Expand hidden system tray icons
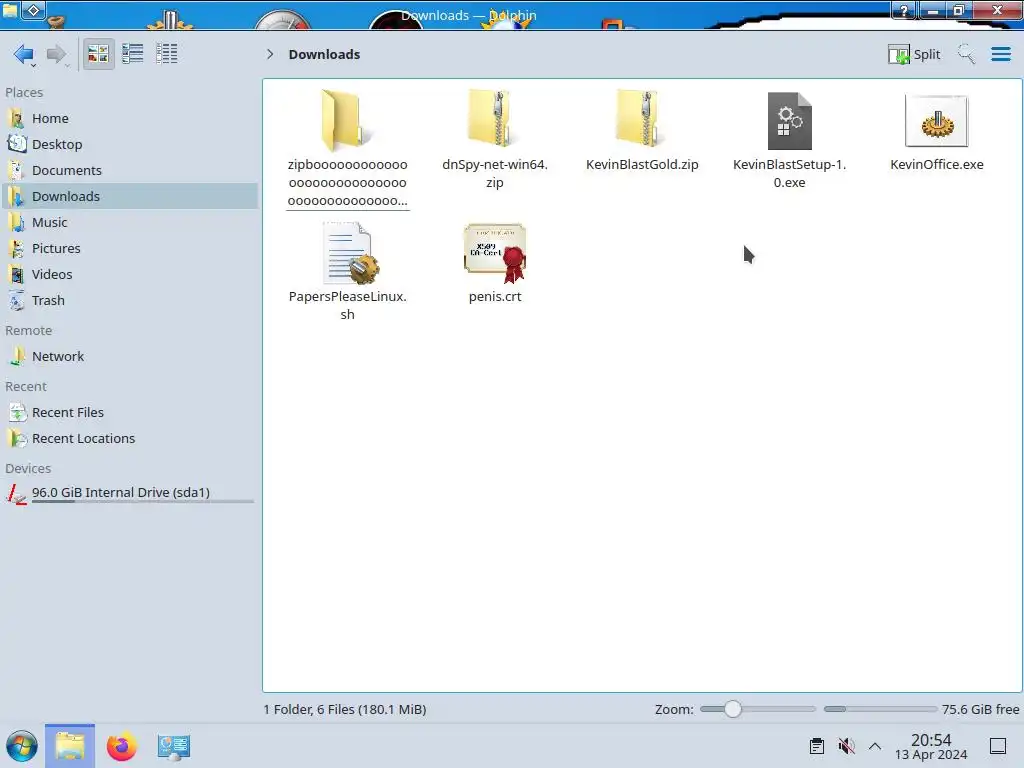Screen dimensions: 1024x768 (875, 746)
